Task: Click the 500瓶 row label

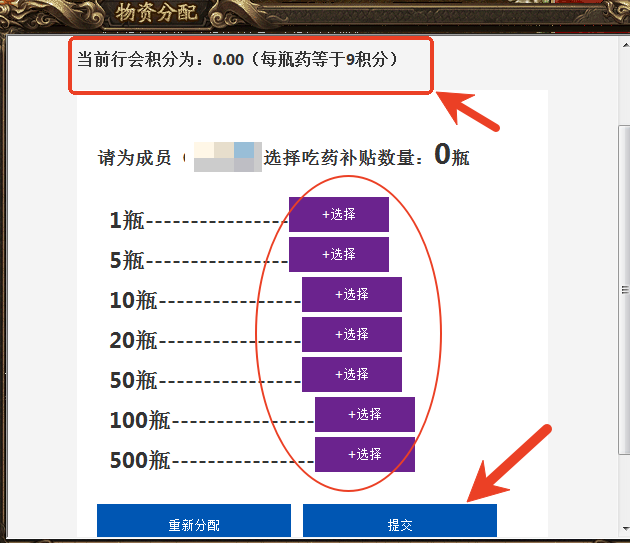Action: pyautogui.click(x=139, y=460)
